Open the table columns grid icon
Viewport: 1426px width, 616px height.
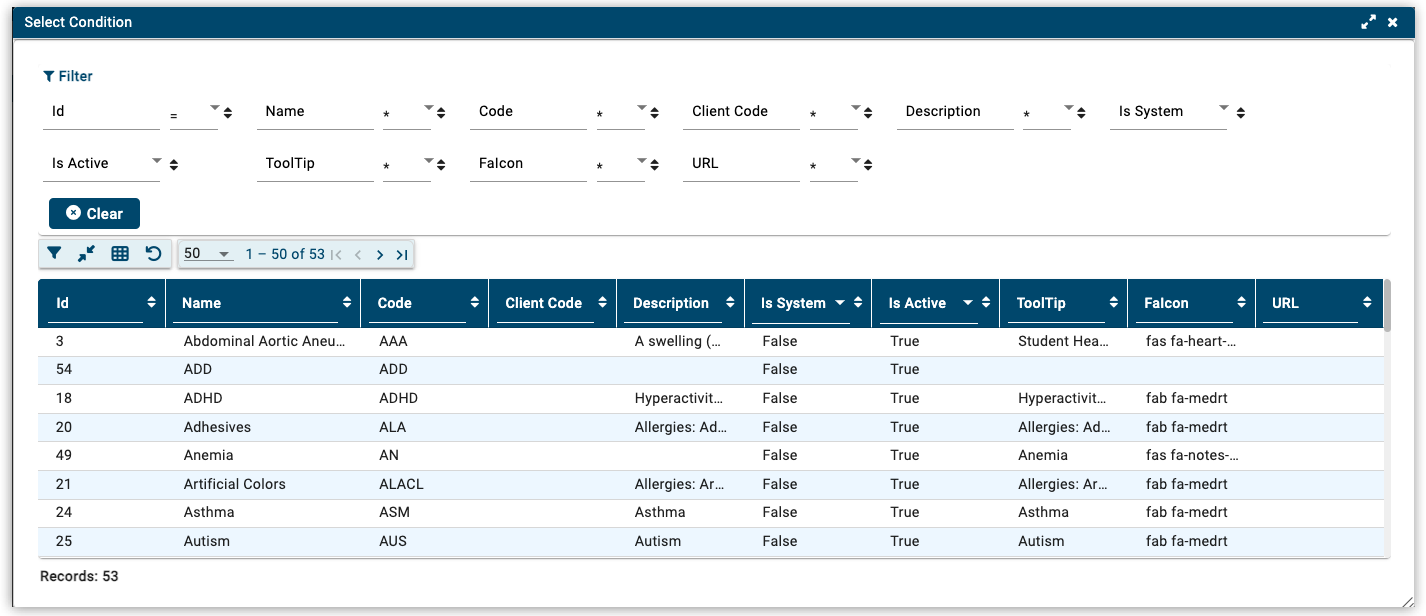(120, 254)
